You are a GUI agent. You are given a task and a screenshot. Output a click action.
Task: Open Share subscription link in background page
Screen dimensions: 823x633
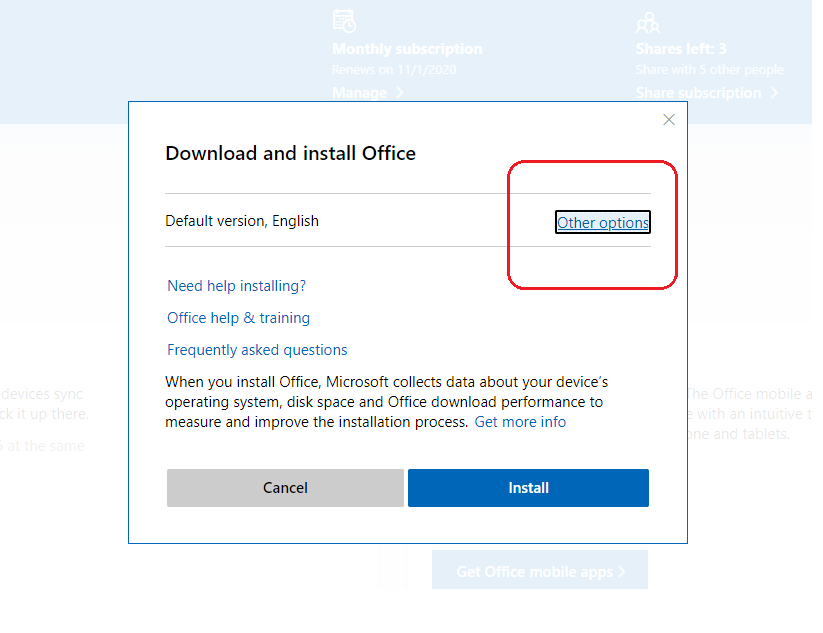click(706, 93)
